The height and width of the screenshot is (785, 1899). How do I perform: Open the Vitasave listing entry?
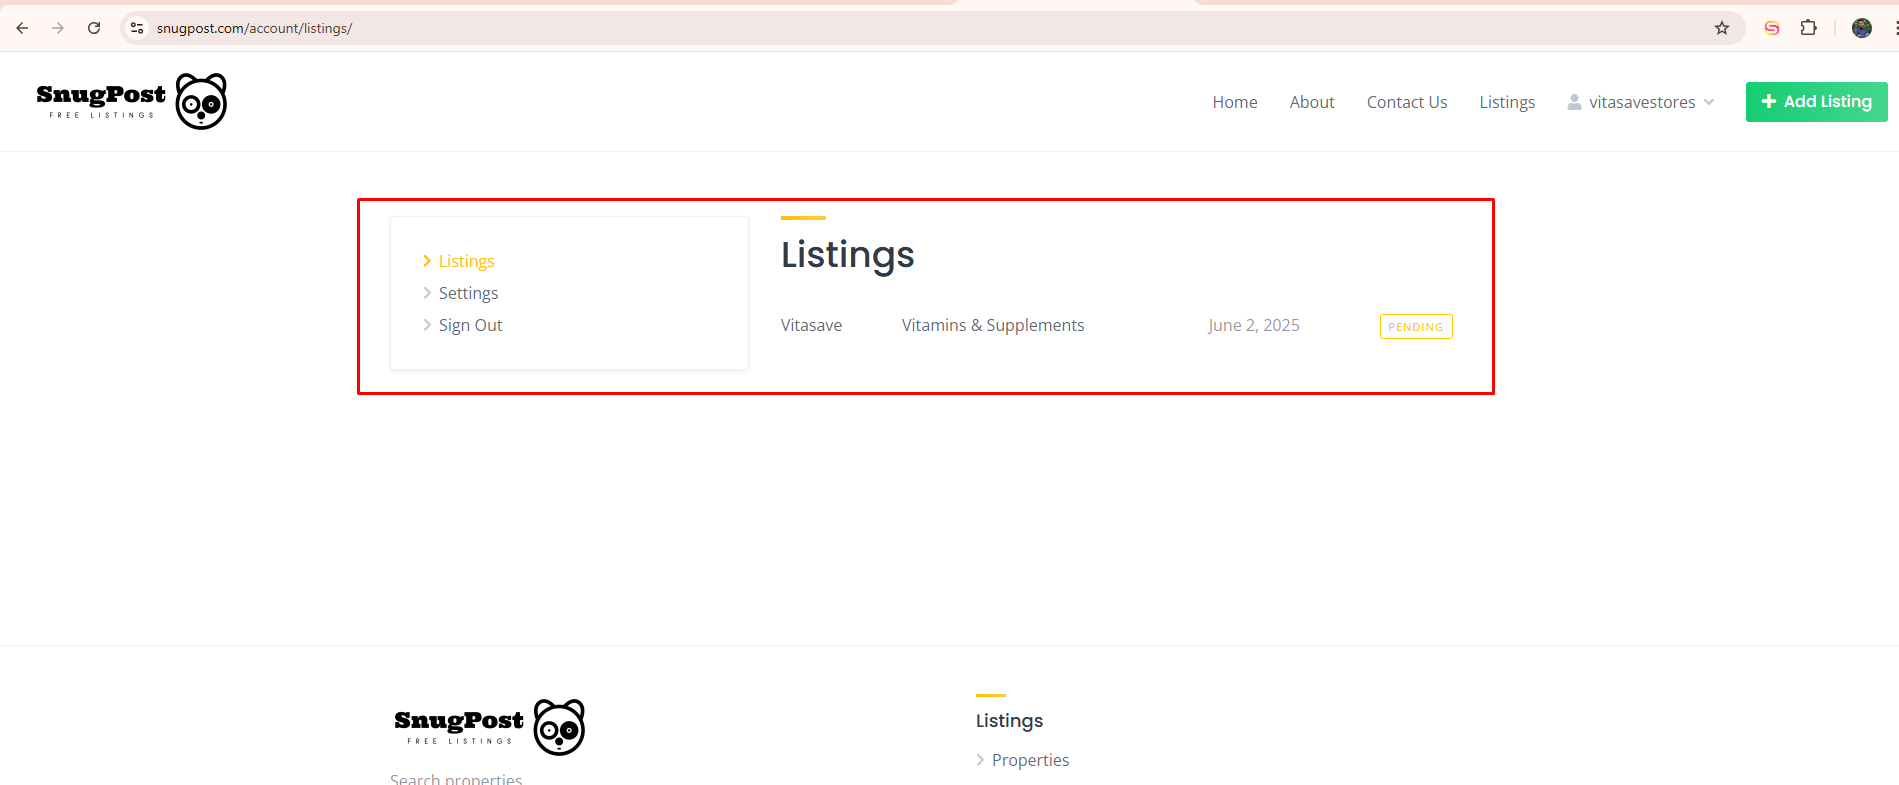[811, 325]
